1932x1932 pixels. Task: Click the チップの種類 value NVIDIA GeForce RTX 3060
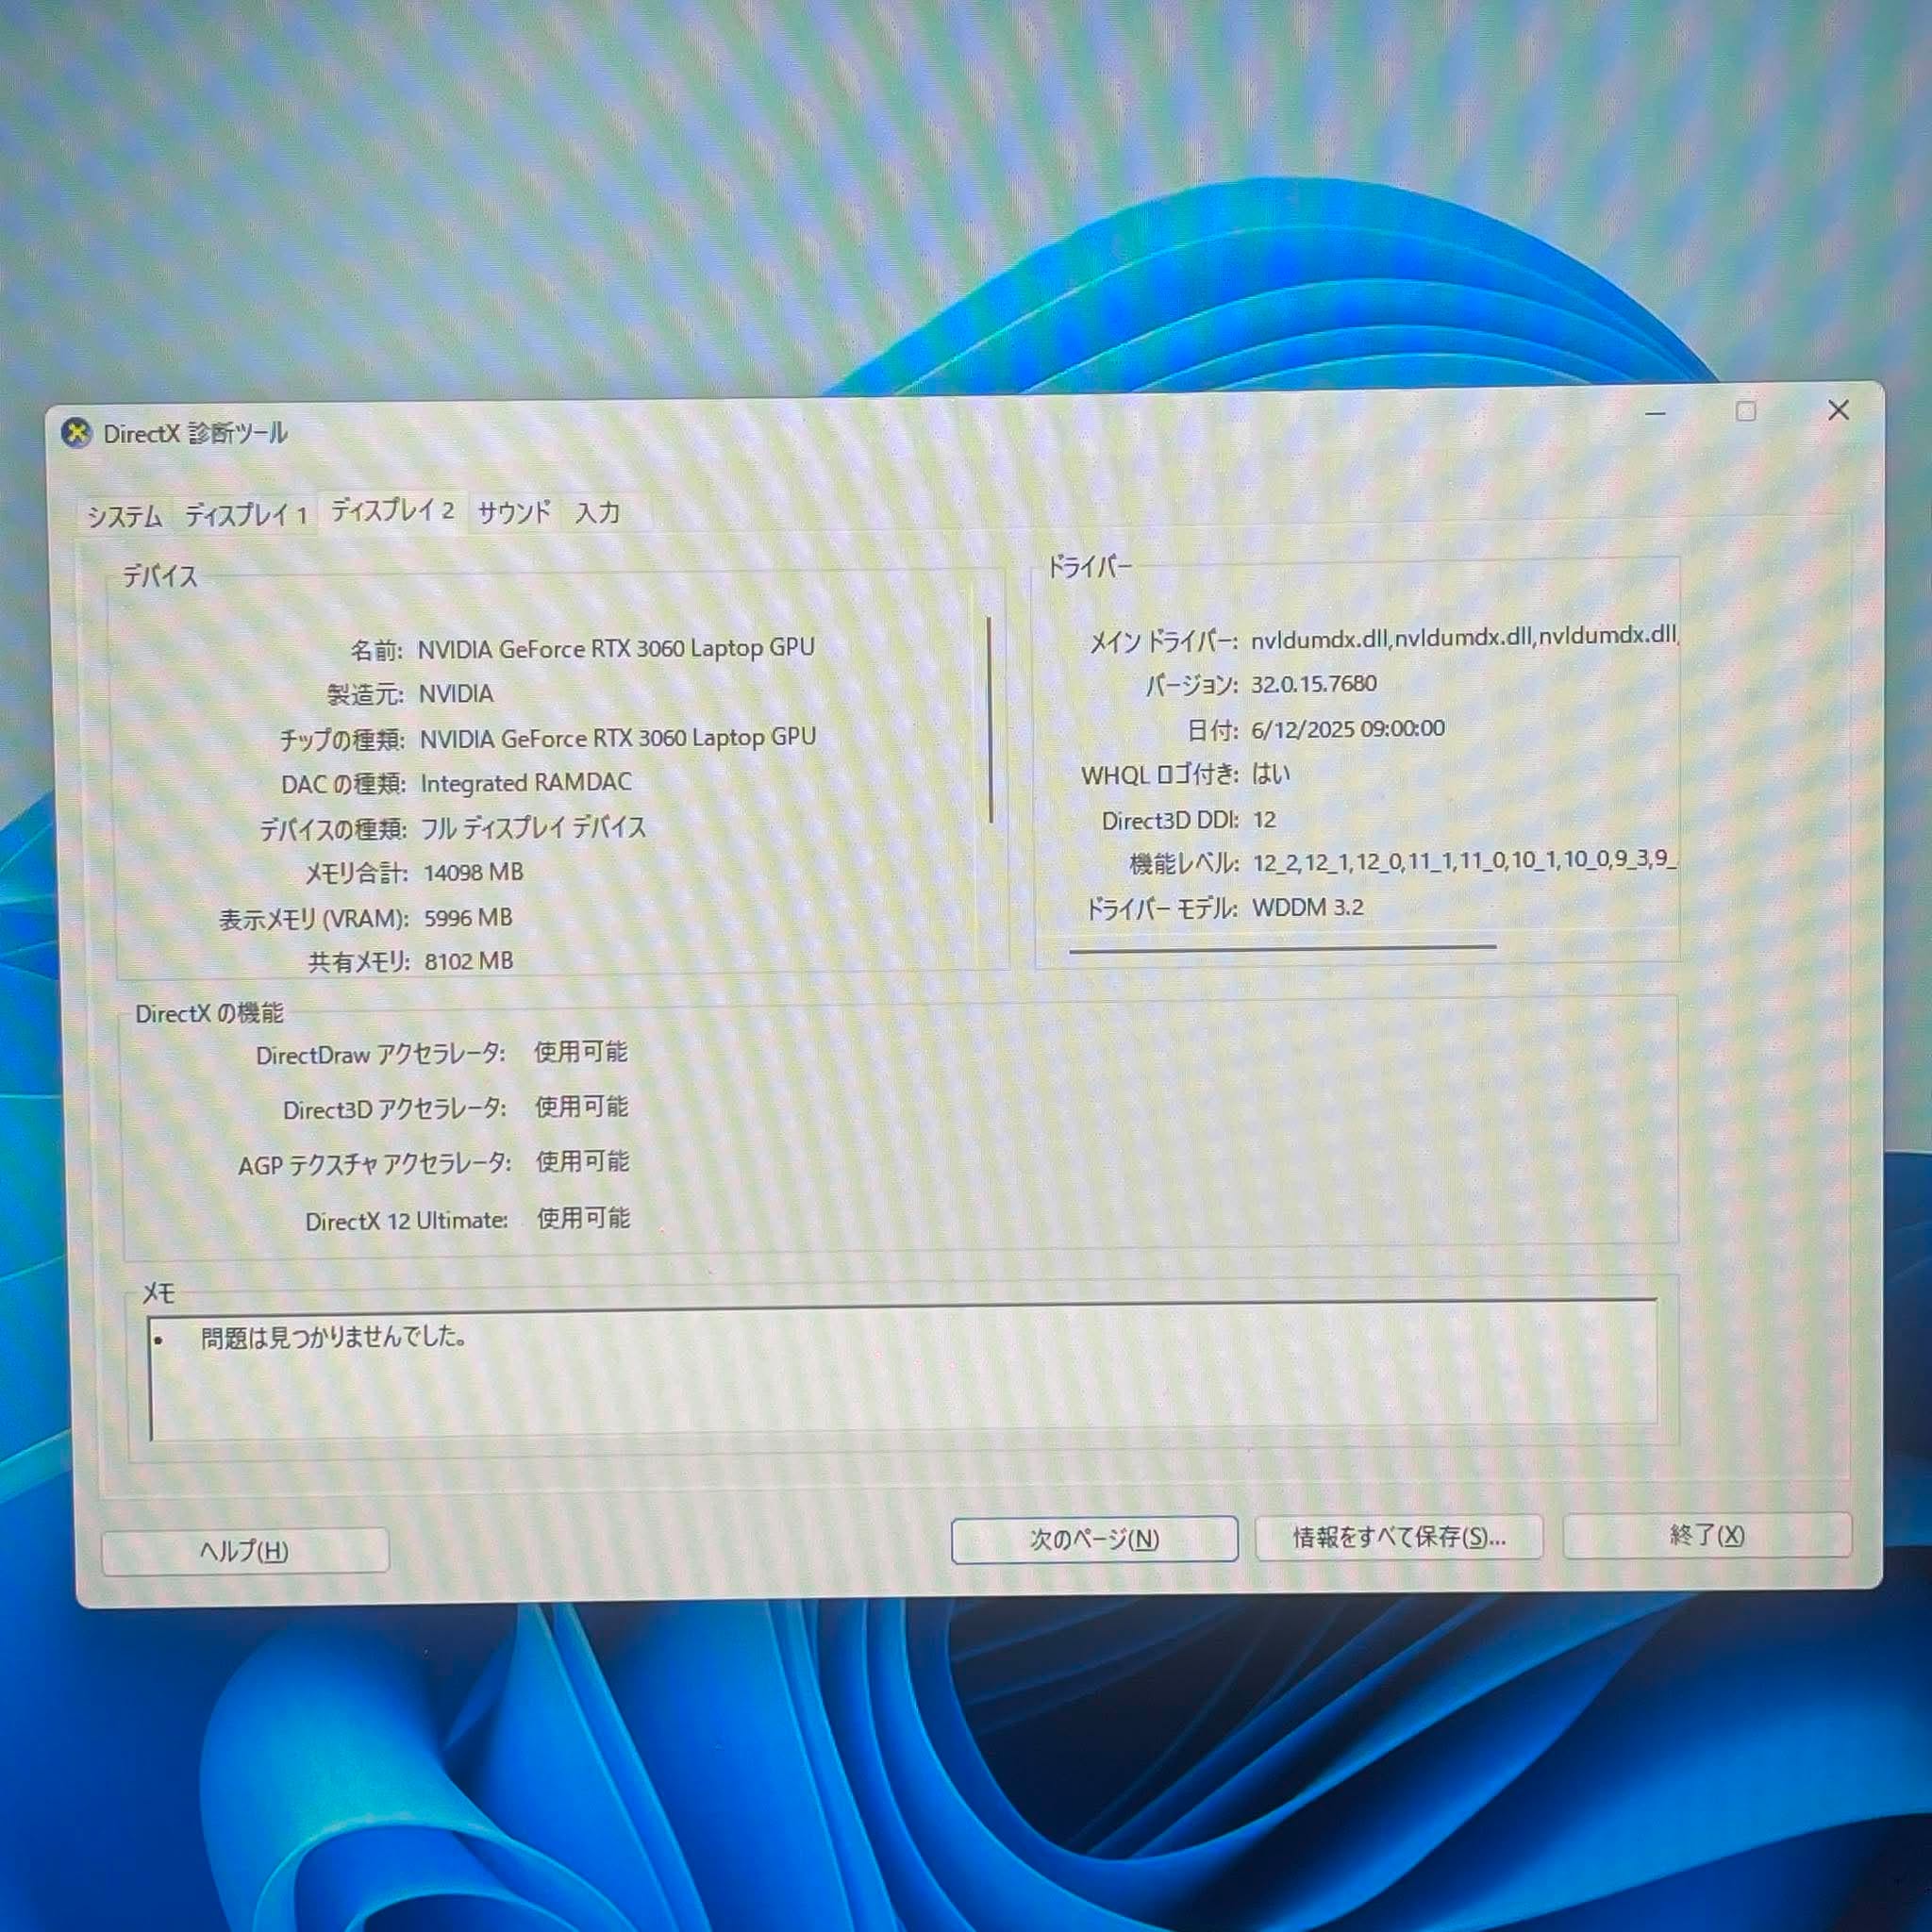618,738
